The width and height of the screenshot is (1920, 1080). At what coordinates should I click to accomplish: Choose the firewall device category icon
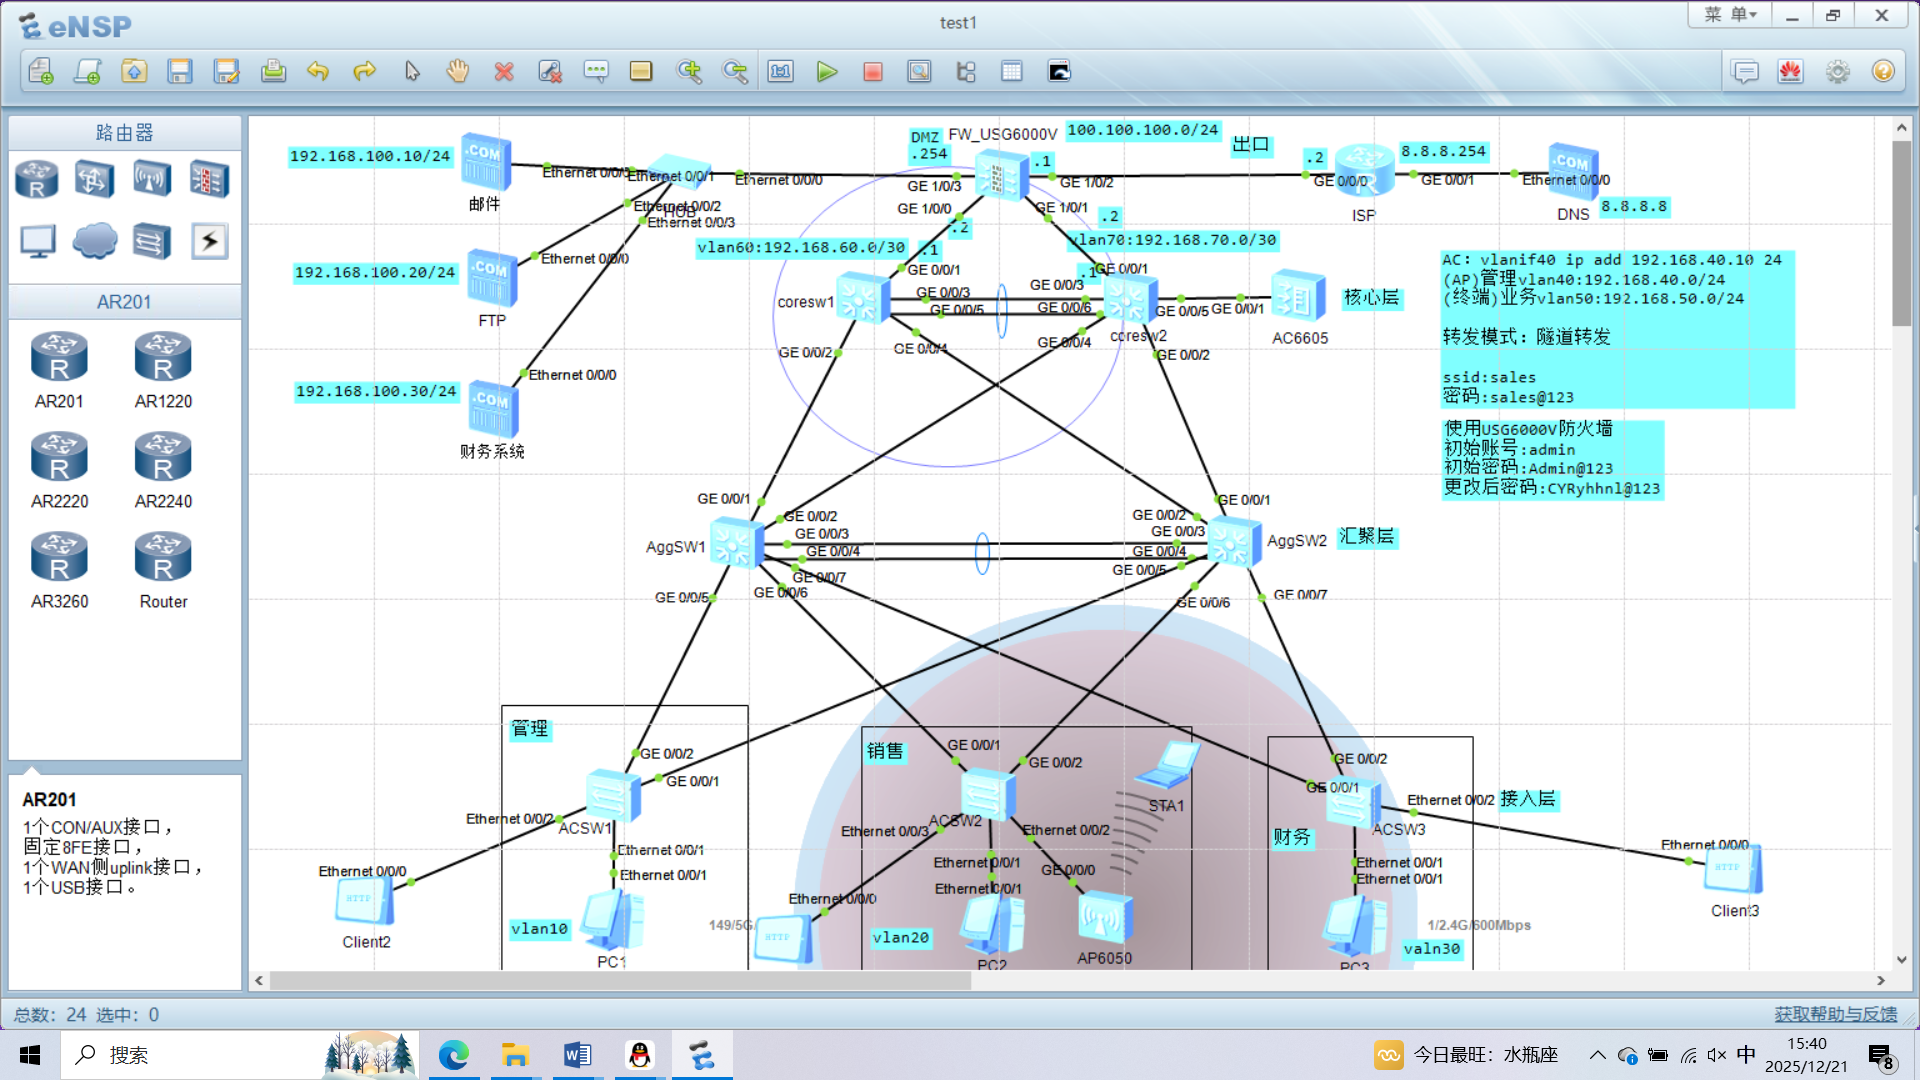[209, 180]
